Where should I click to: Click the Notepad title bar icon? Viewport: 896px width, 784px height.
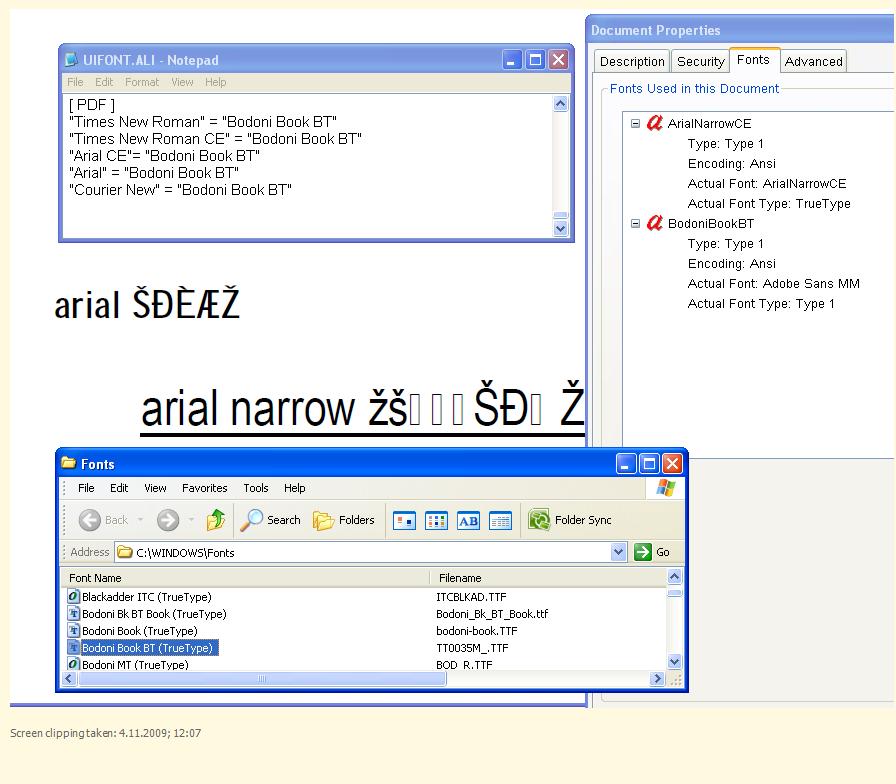pyautogui.click(x=71, y=59)
